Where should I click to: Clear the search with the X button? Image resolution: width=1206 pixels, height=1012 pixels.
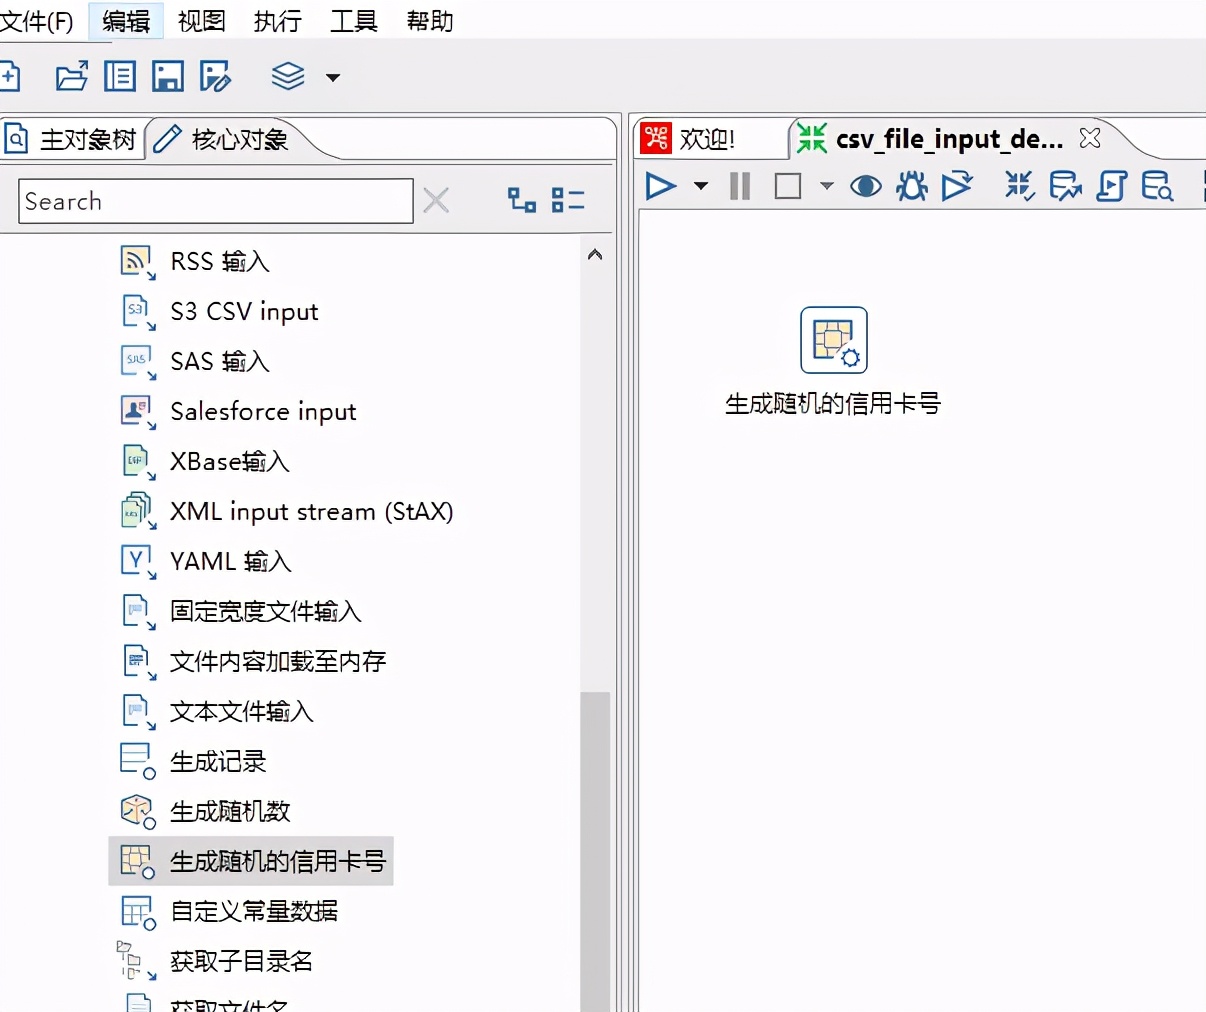pos(436,201)
